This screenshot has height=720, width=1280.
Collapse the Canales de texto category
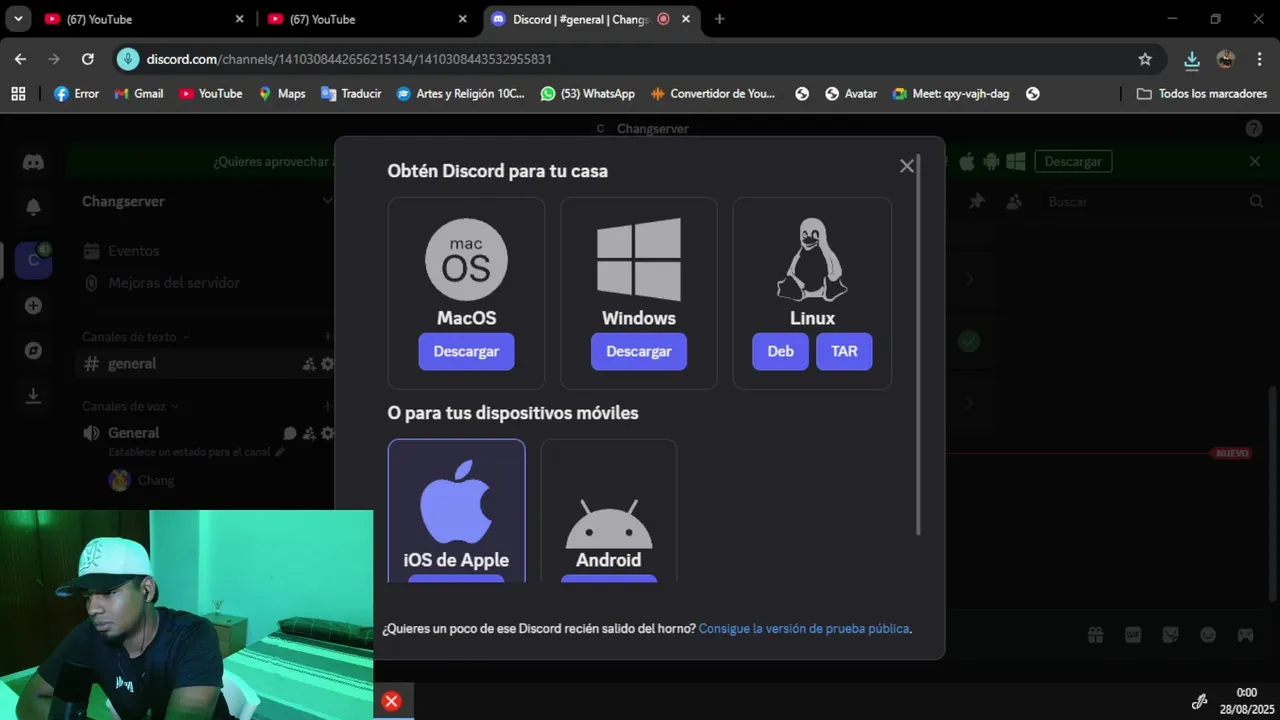tap(136, 337)
